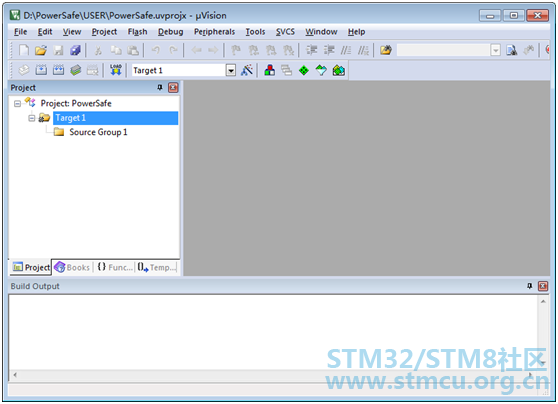Click the Indent selection icon
The height and width of the screenshot is (404, 558).
point(312,50)
